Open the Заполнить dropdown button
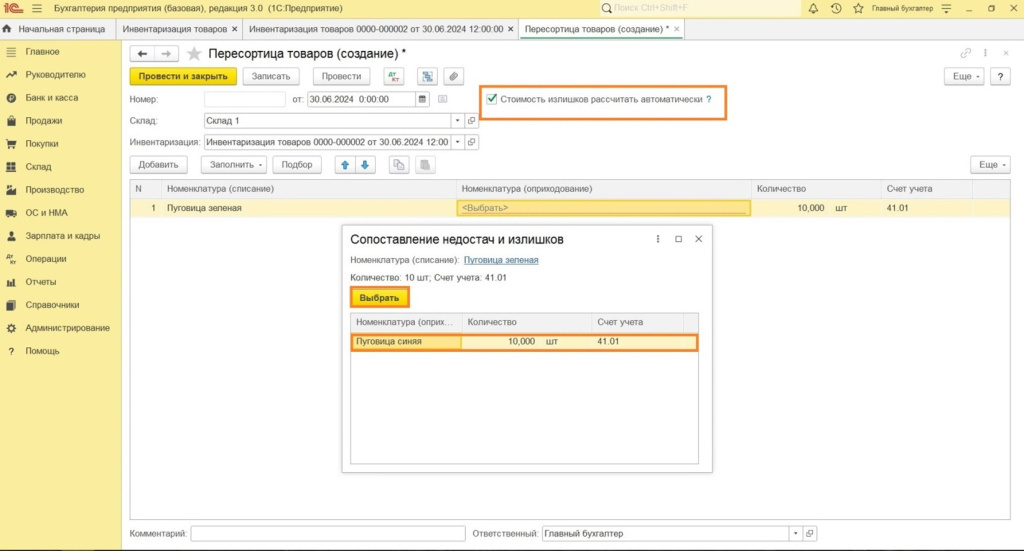The width and height of the screenshot is (1024, 551). tap(234, 165)
